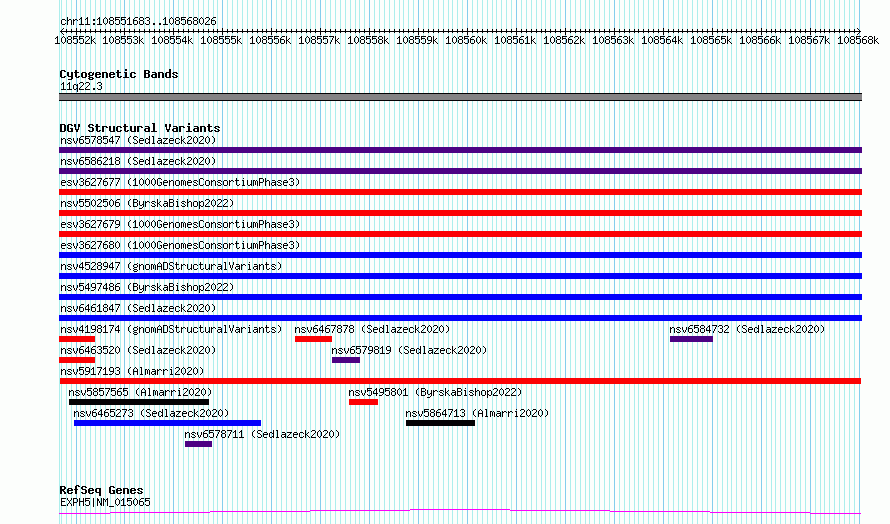Open variant nsv6578547 (Sedlazeck2020) label
Viewport: 890px width, 524px height.
point(138,140)
